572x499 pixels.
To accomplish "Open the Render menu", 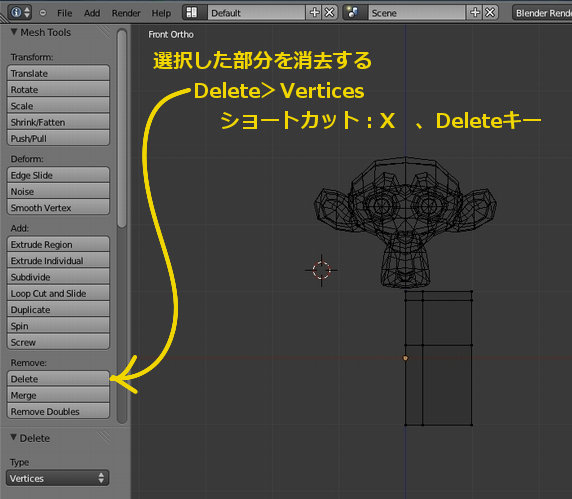I will (126, 13).
